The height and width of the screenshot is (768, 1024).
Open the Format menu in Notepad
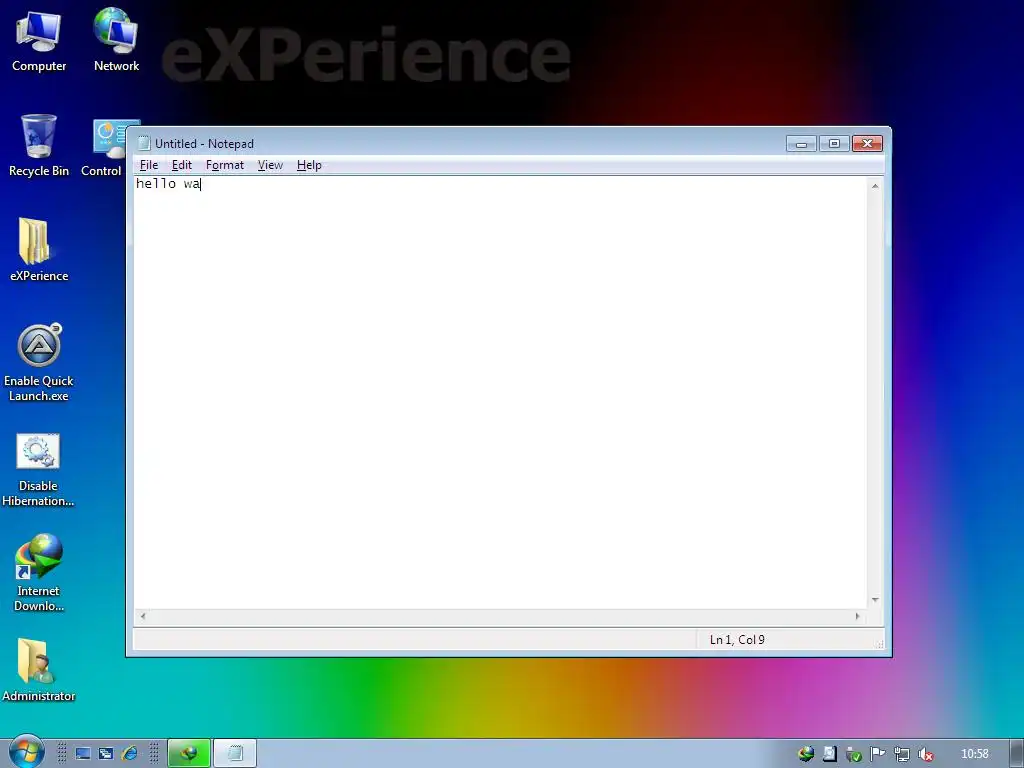[x=225, y=165]
